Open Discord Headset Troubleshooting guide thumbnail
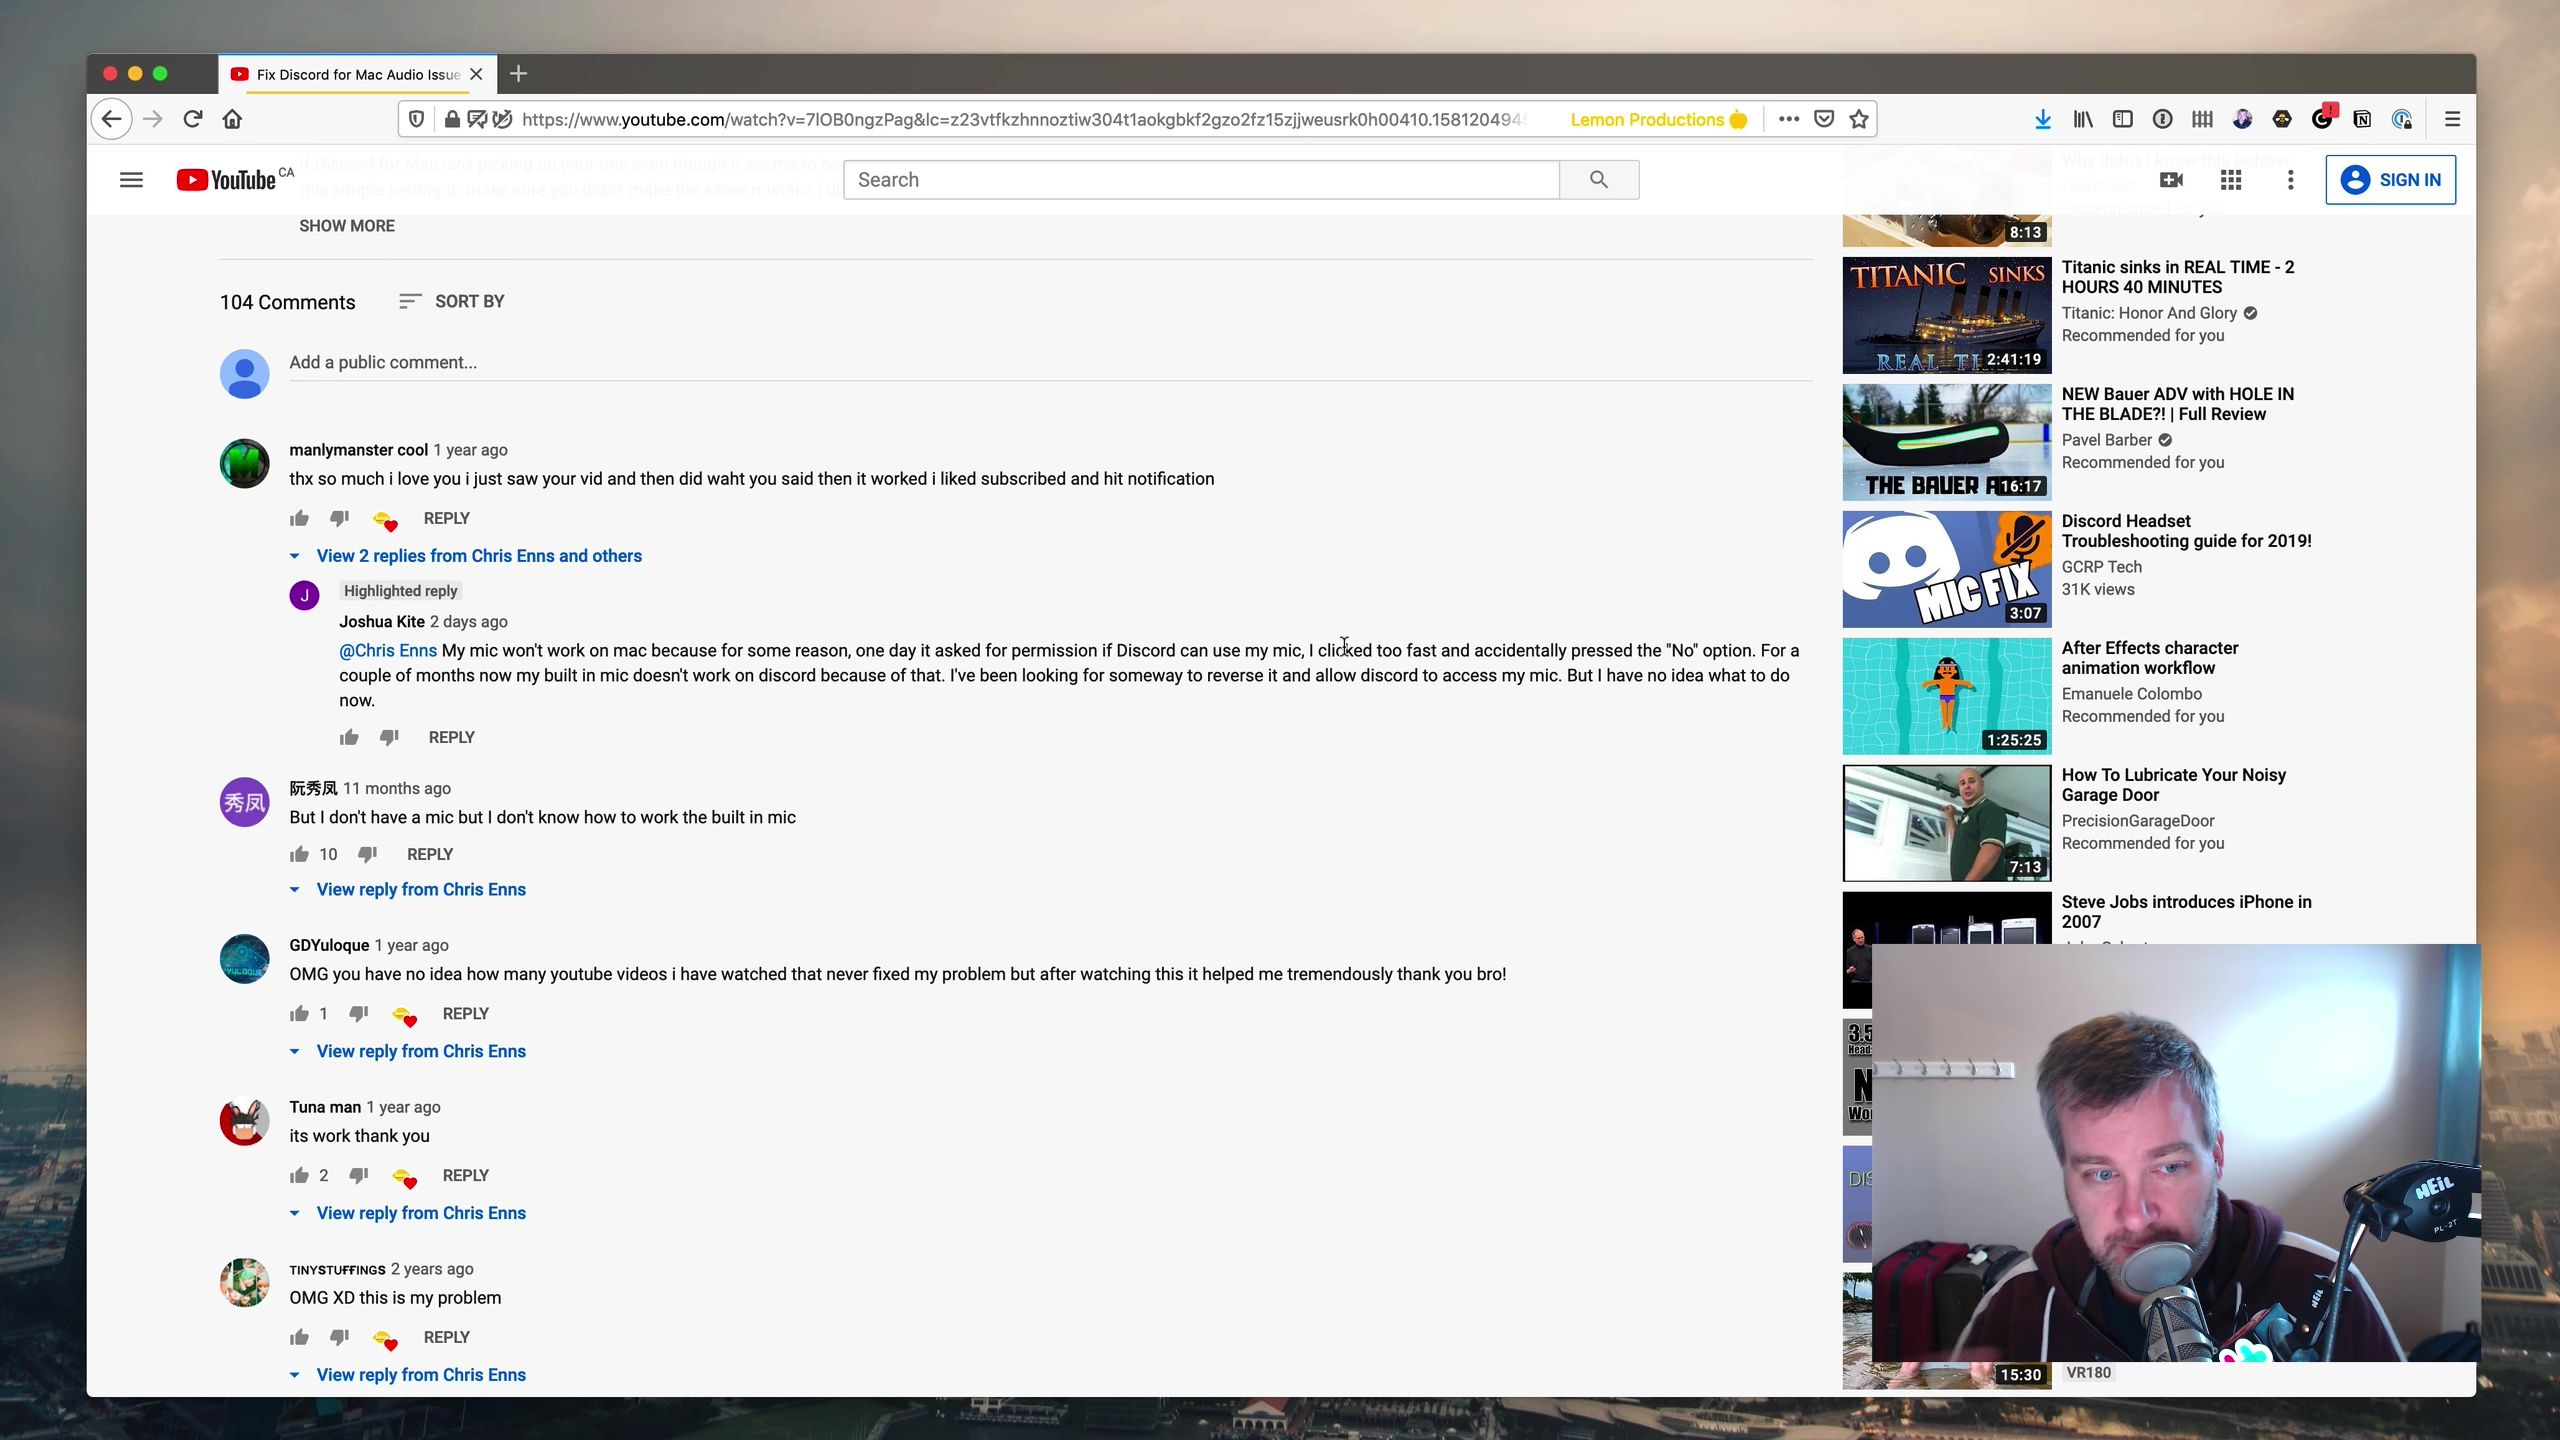 [x=1946, y=569]
